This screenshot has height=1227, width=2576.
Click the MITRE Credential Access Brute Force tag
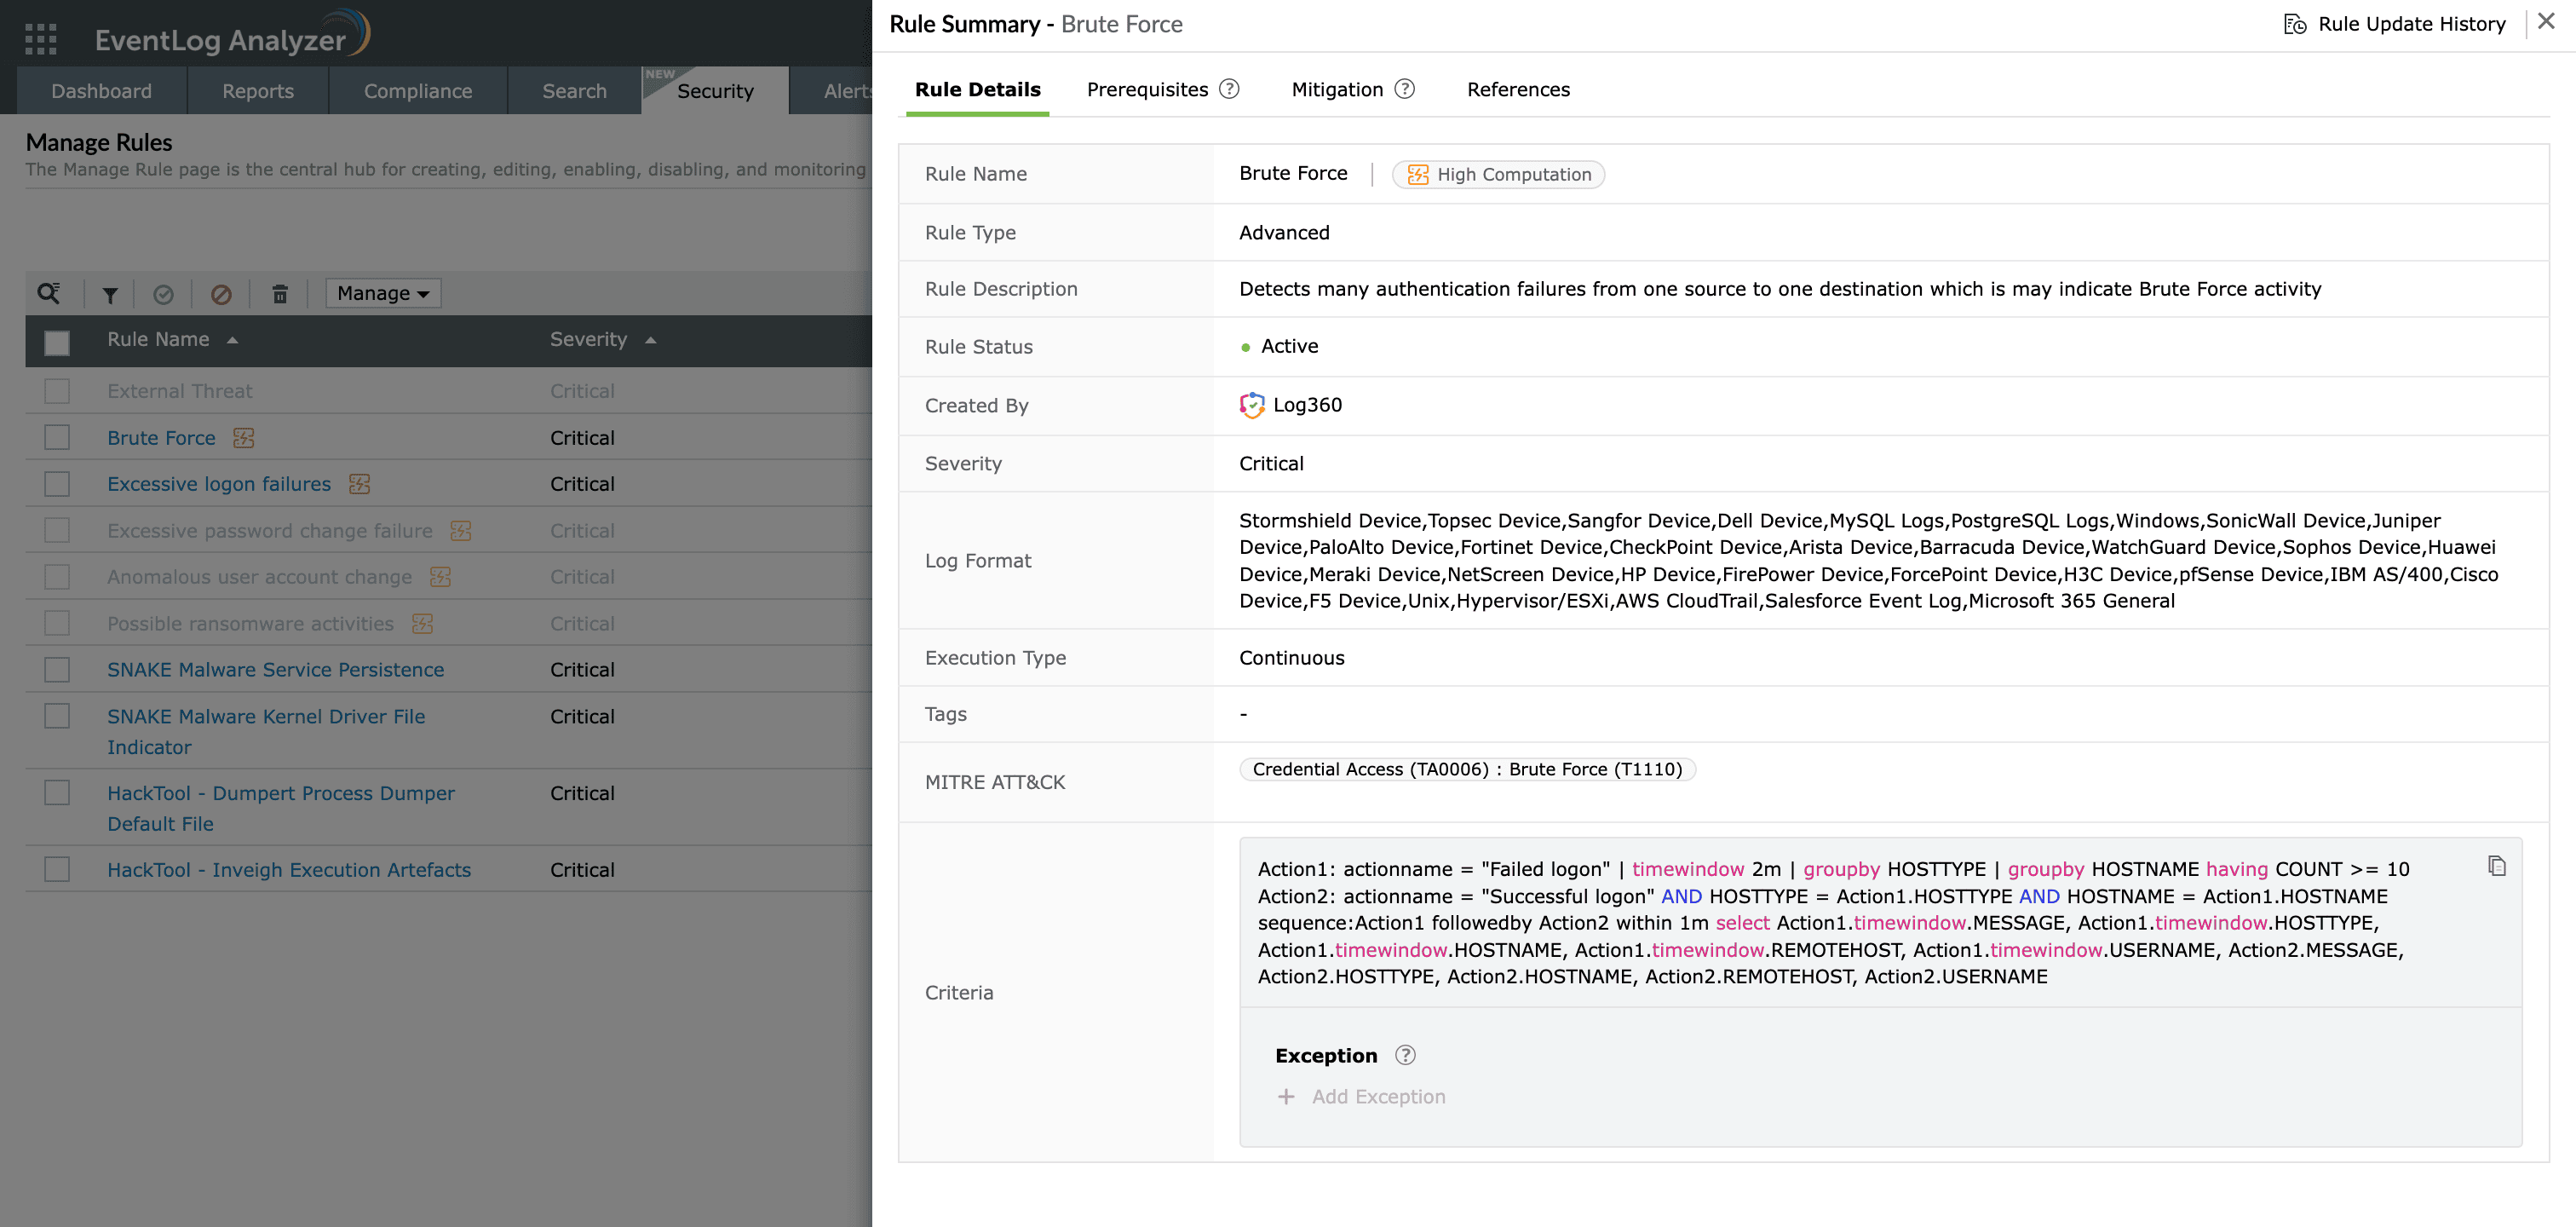(x=1467, y=769)
